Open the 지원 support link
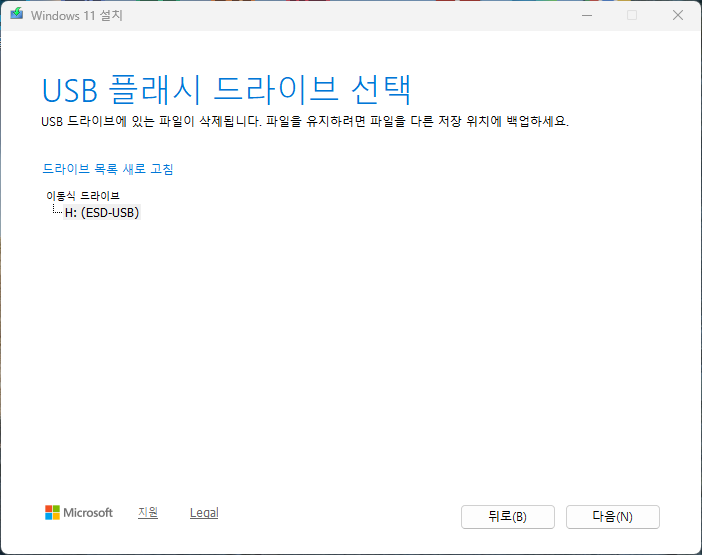The image size is (702, 555). 148,512
